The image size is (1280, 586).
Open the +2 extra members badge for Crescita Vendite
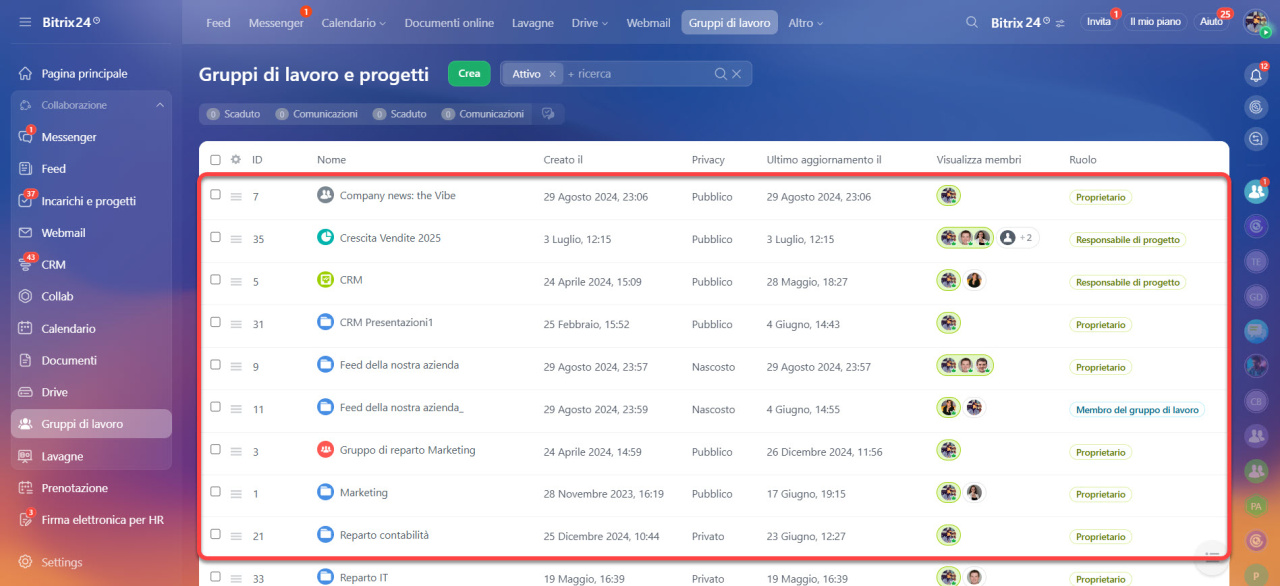click(x=1017, y=238)
